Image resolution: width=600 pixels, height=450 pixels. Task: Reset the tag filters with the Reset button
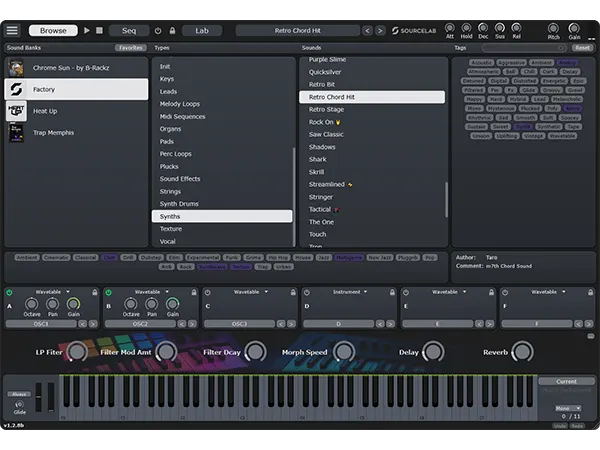582,48
